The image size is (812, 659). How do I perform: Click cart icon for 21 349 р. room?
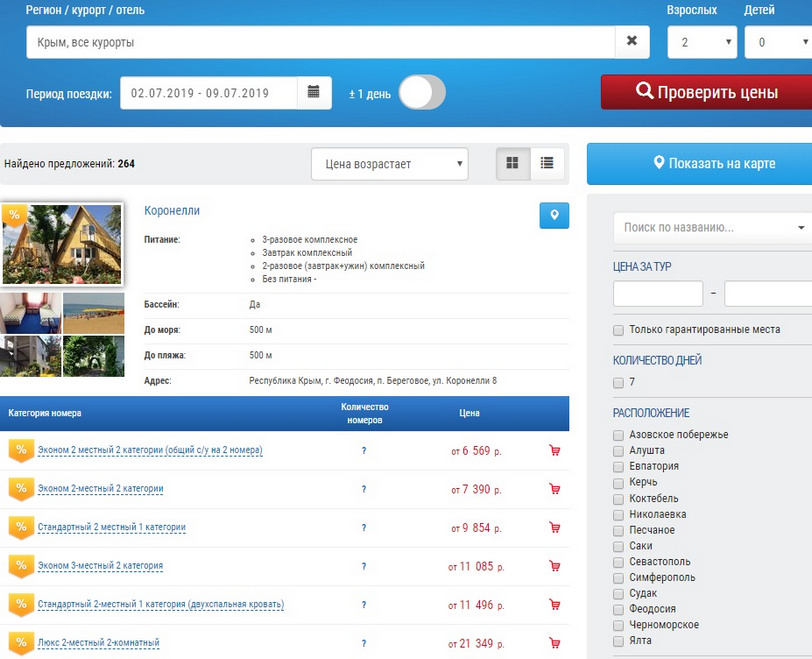click(555, 642)
